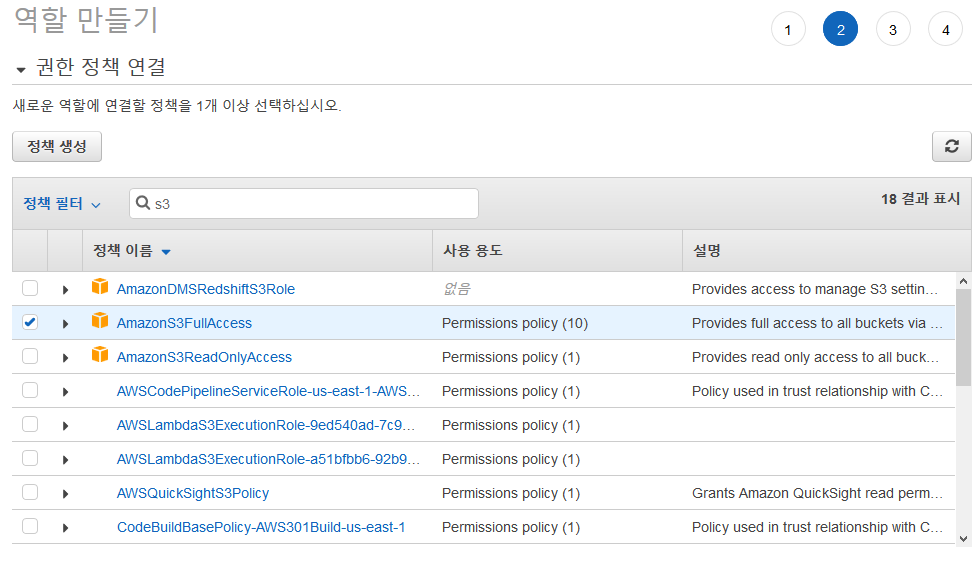
Task: Tick the AWSCodePipelineServiceRole checkbox
Action: pyautogui.click(x=30, y=390)
